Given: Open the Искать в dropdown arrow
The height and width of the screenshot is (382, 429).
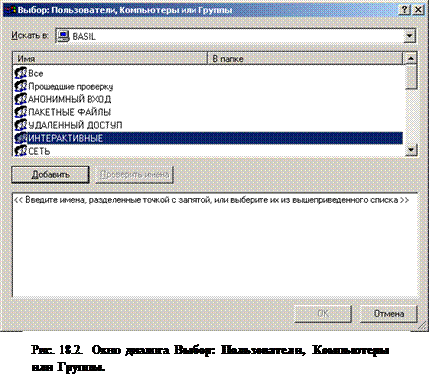Looking at the screenshot, I should [x=410, y=36].
